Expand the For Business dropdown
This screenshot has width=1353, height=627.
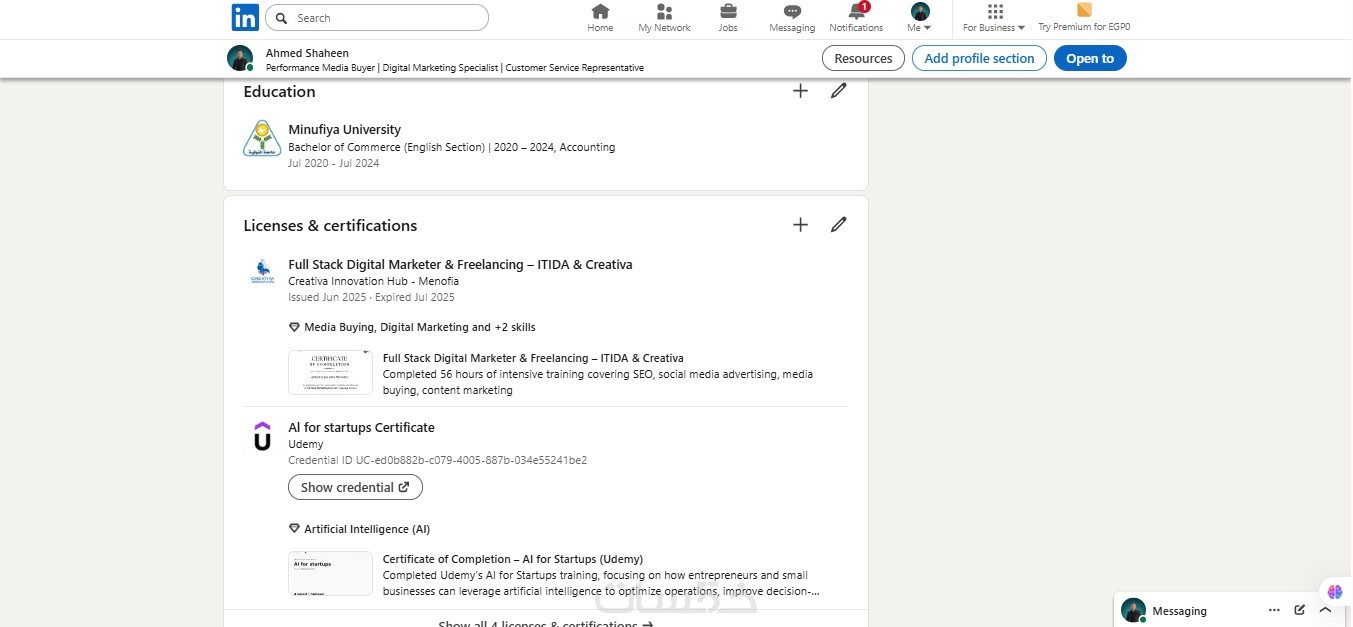tap(994, 18)
